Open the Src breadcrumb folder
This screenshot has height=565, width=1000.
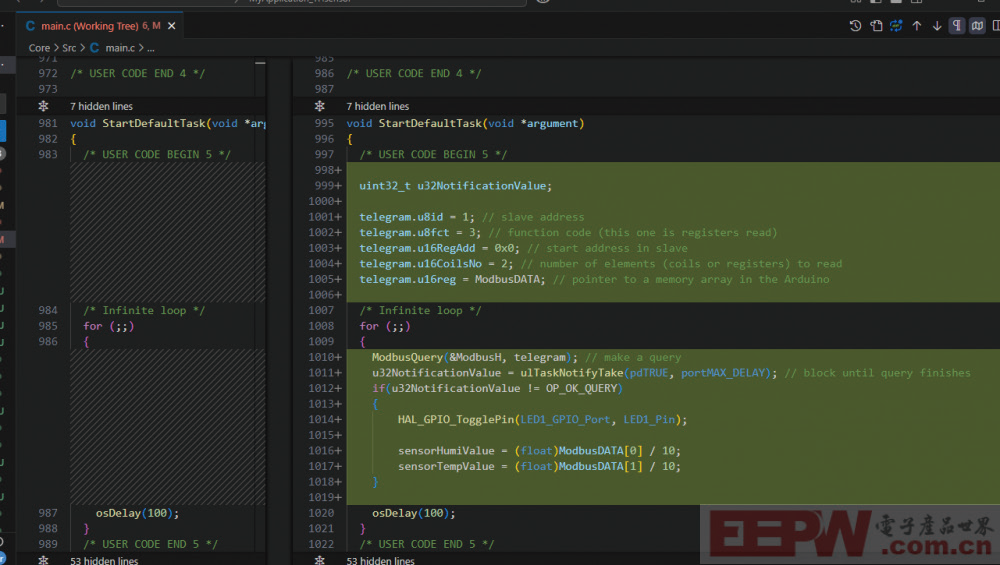click(69, 48)
